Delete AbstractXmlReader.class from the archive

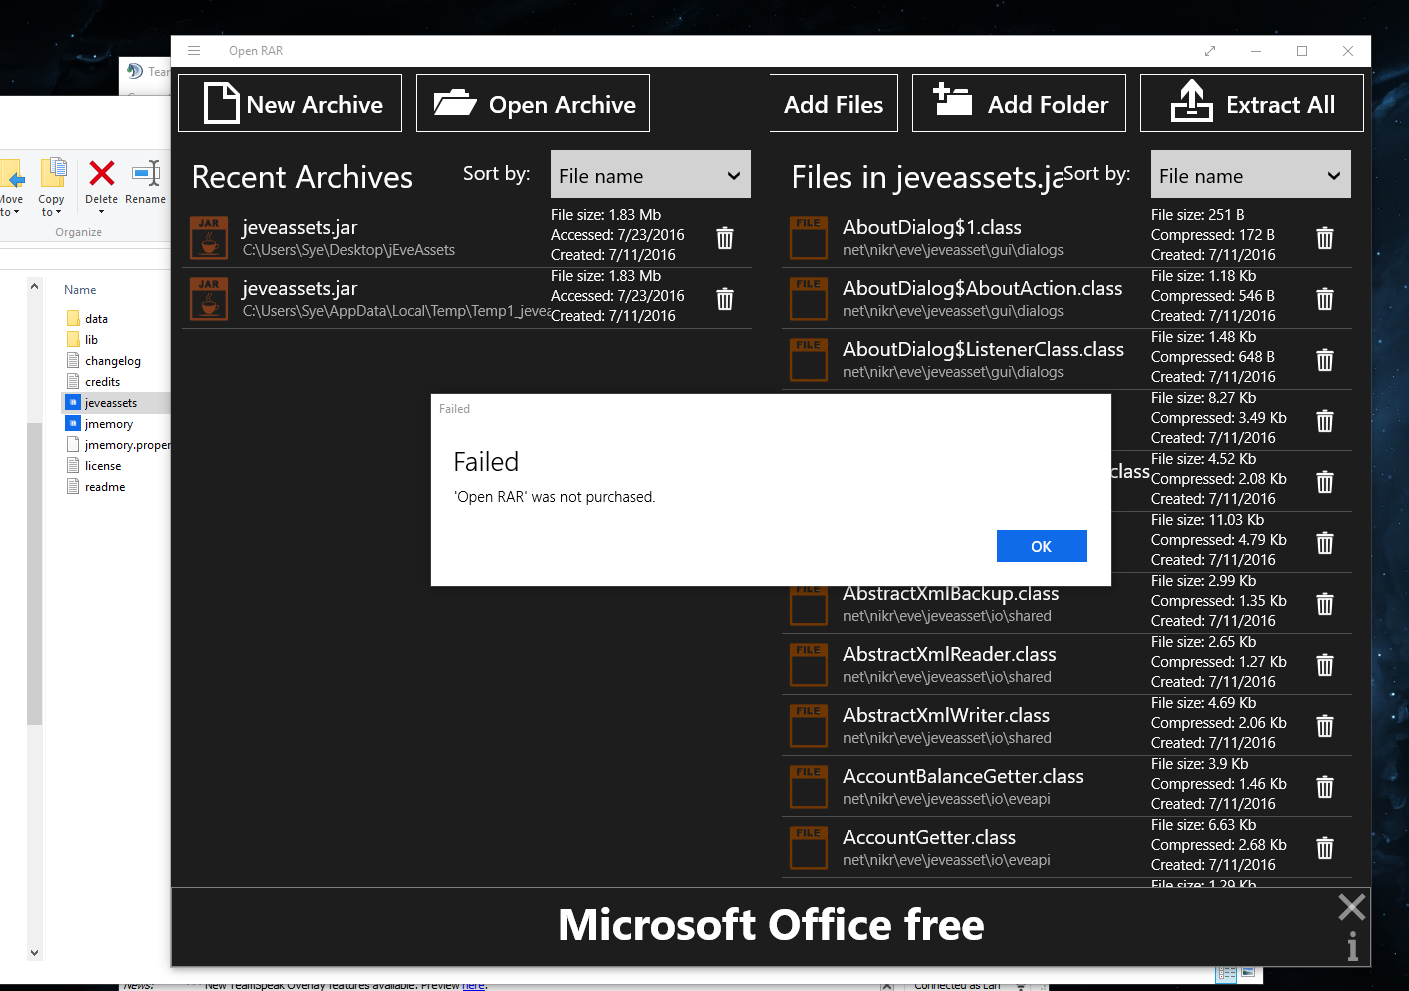point(1325,665)
